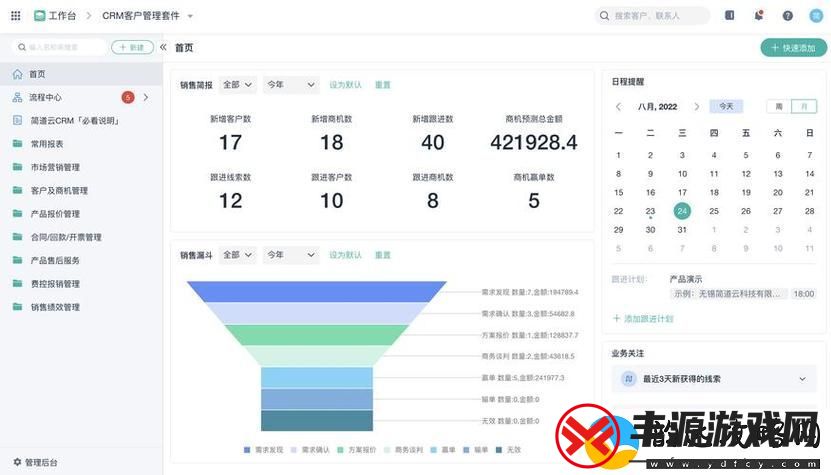This screenshot has height=475, width=831.
Task: Click the 流程中心 workflow icon
Action: [17, 98]
